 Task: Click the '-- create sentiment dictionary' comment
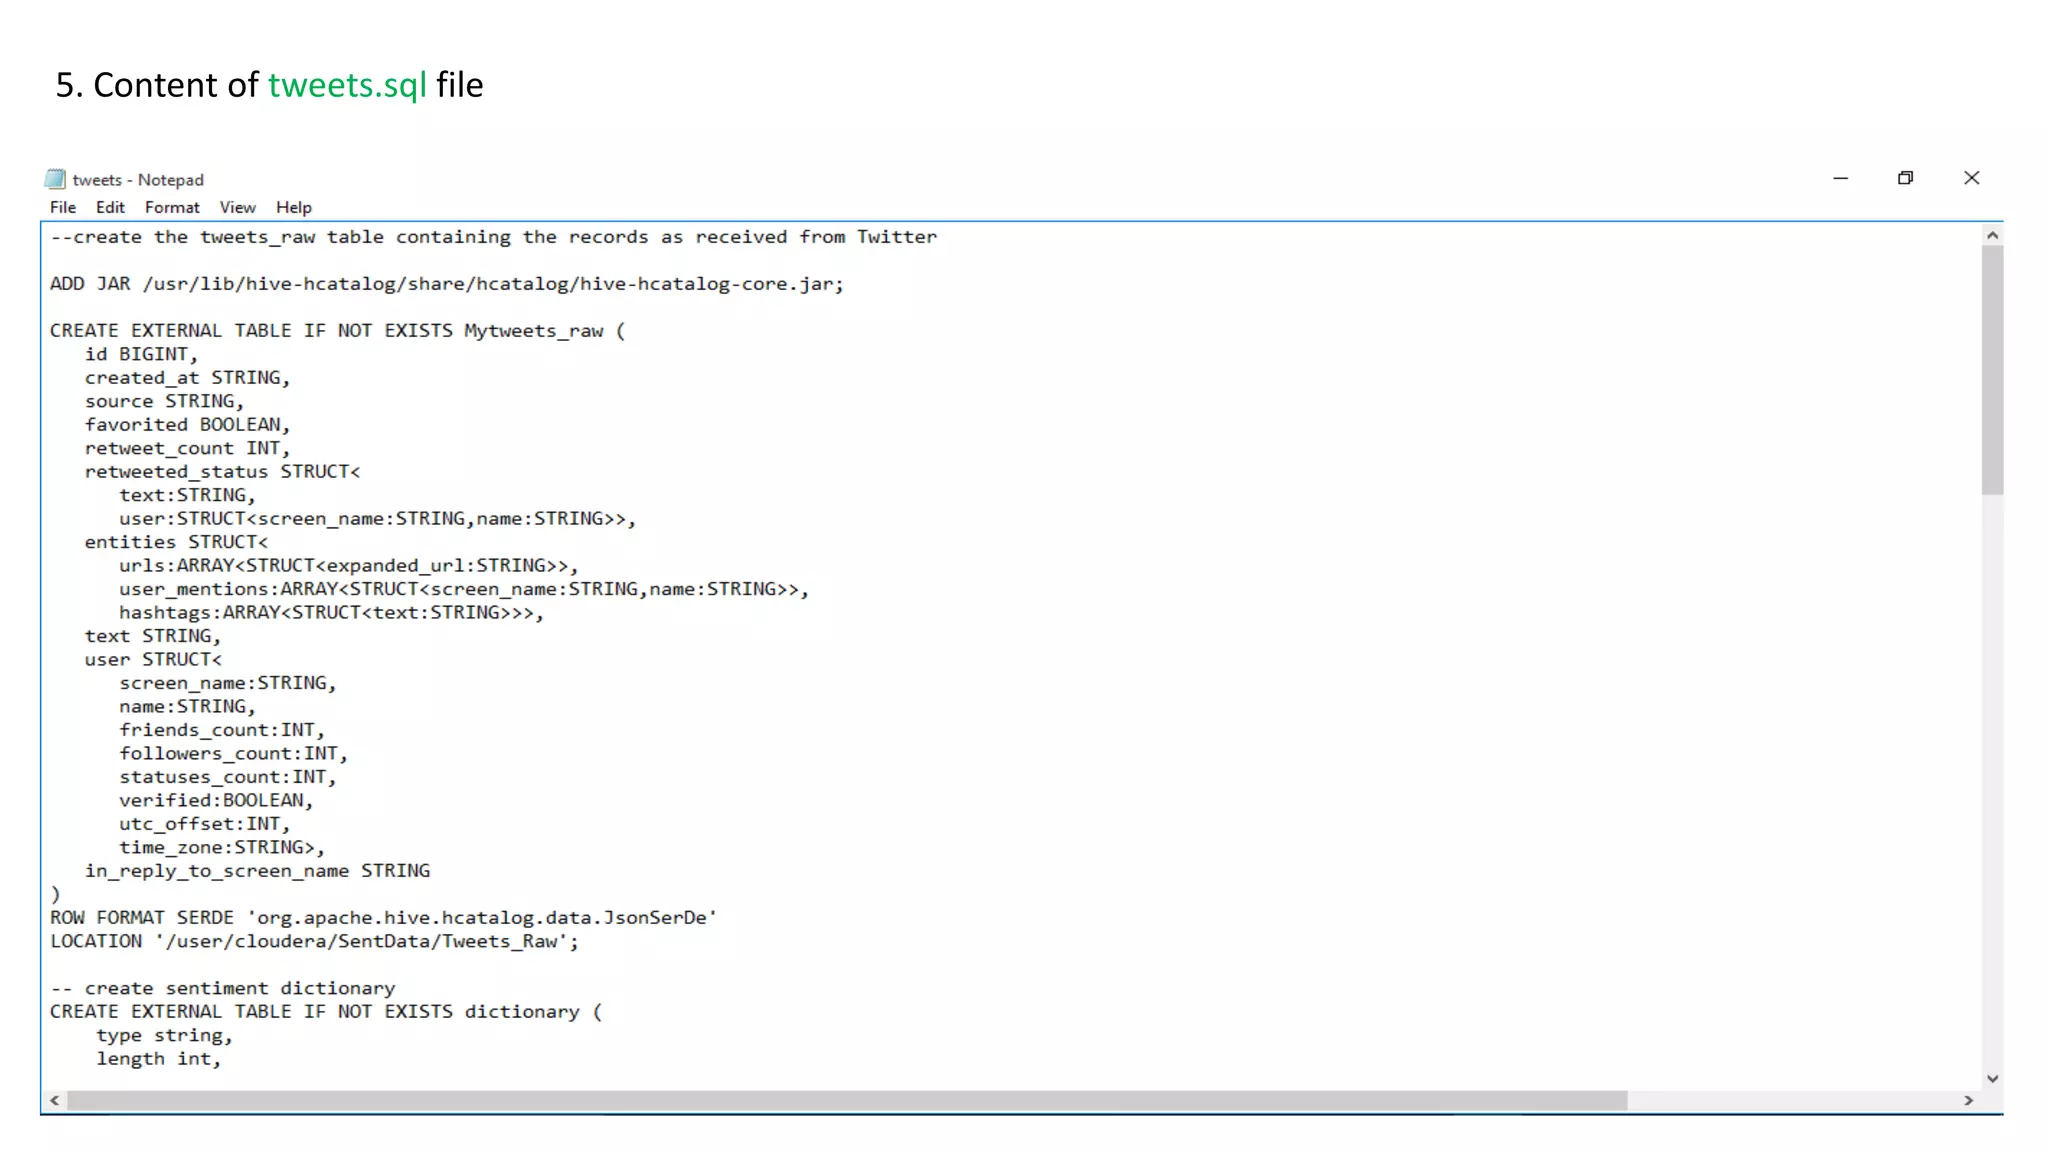click(223, 989)
